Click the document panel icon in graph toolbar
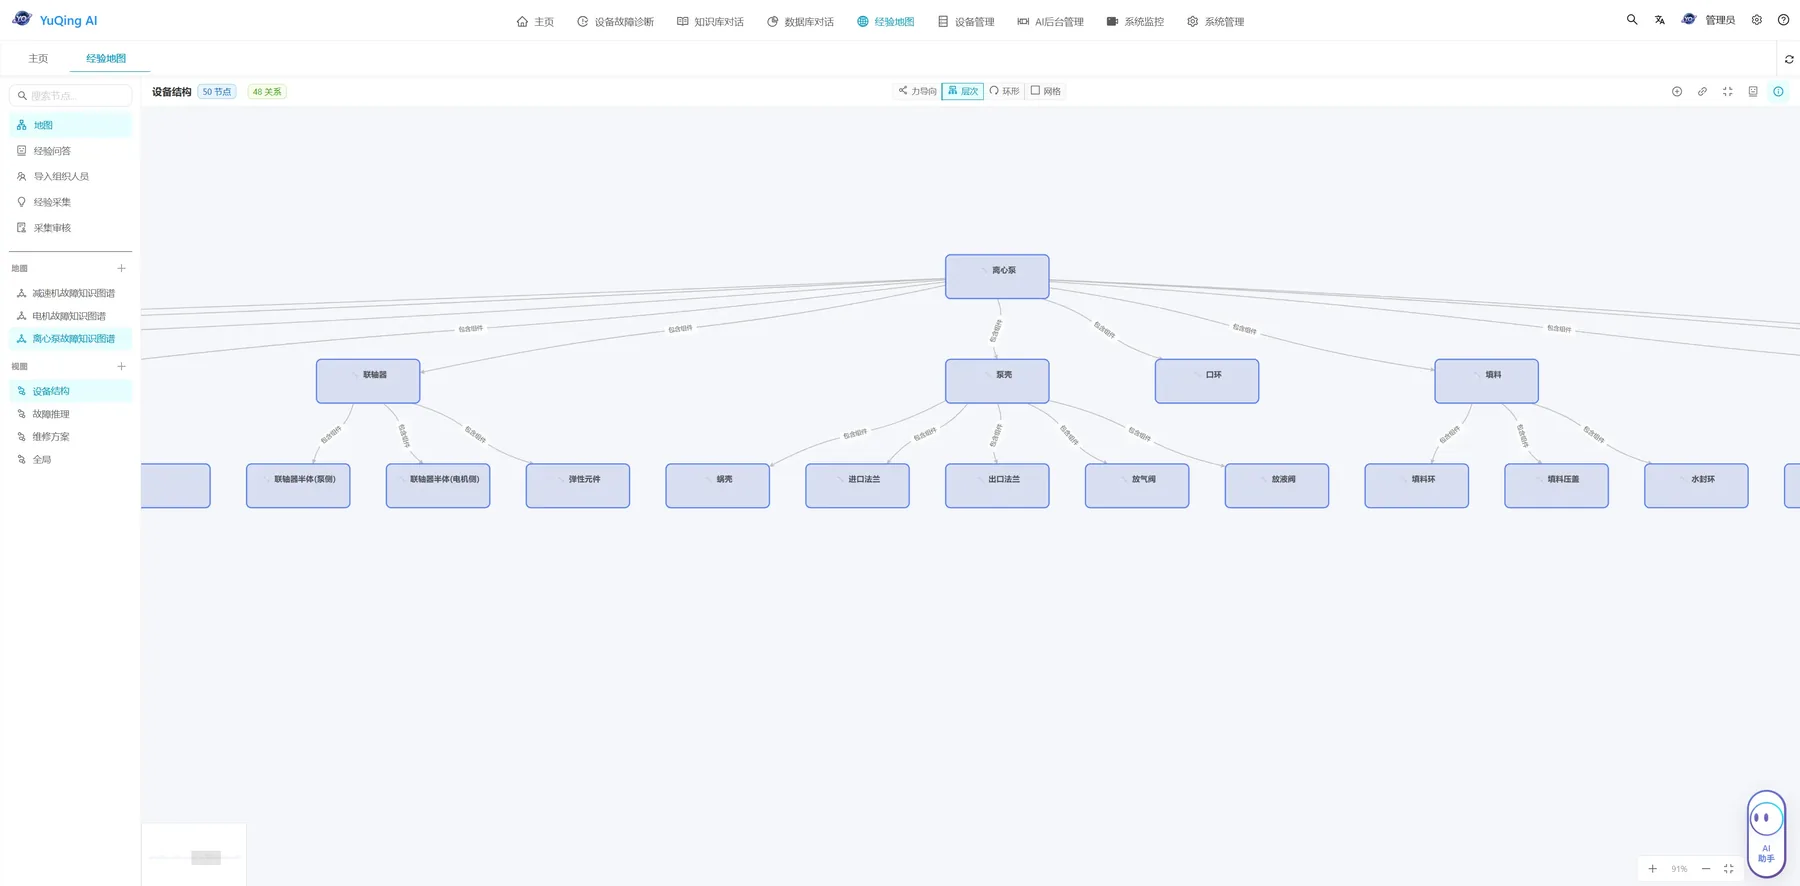 coord(1753,92)
